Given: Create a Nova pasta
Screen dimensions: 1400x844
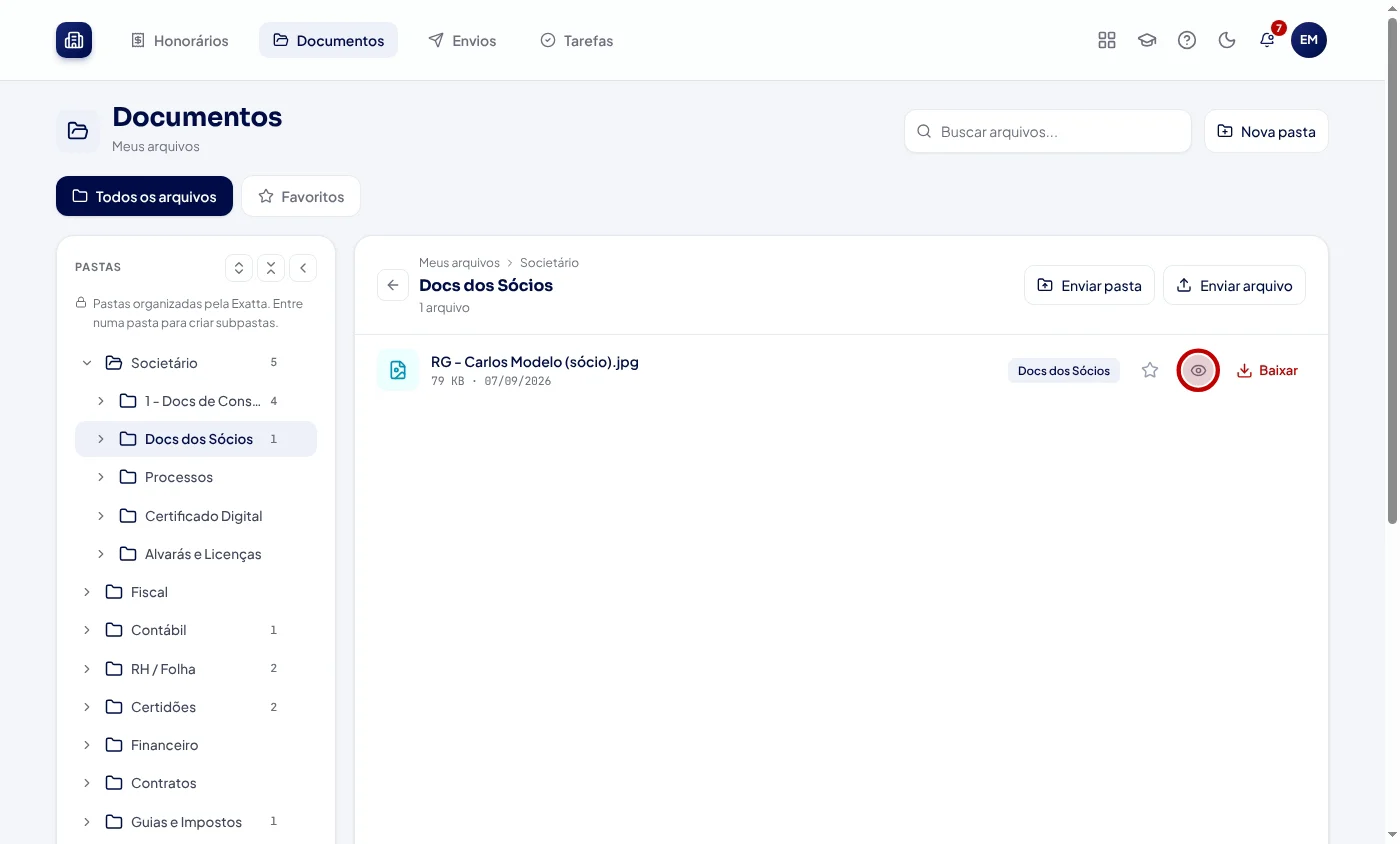Looking at the screenshot, I should pos(1266,131).
